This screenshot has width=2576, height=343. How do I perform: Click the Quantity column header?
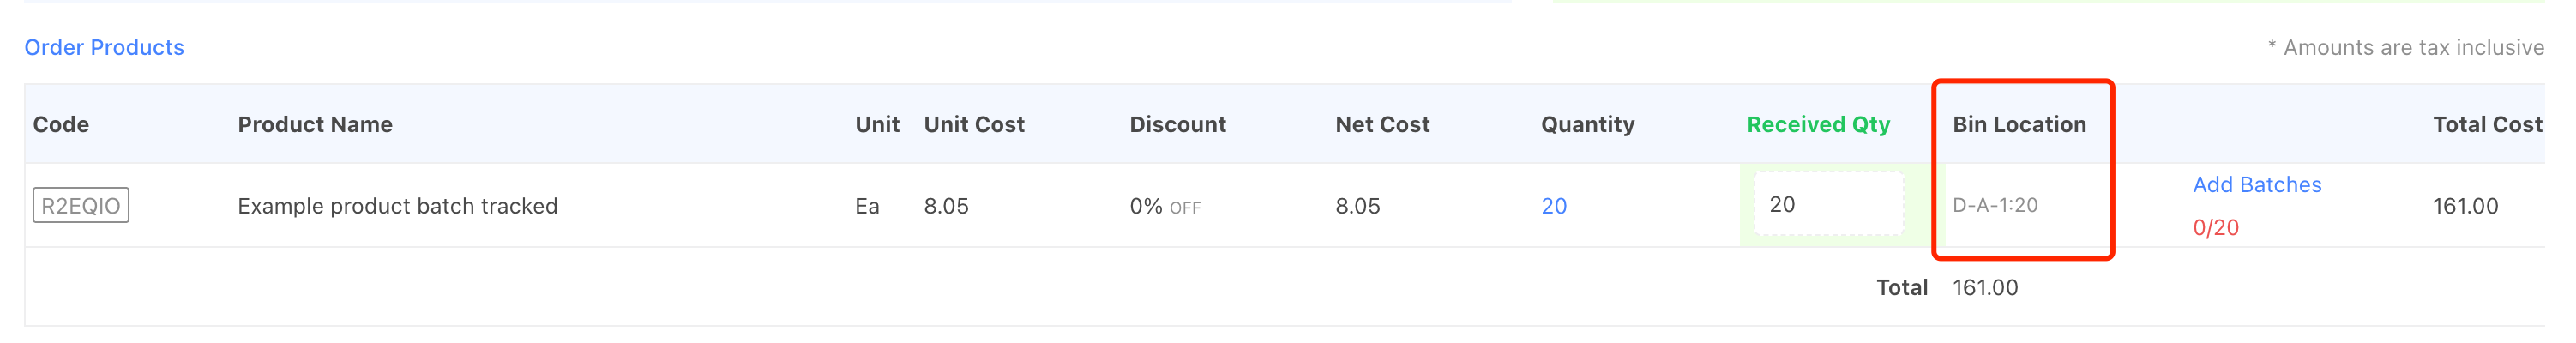click(x=1587, y=124)
